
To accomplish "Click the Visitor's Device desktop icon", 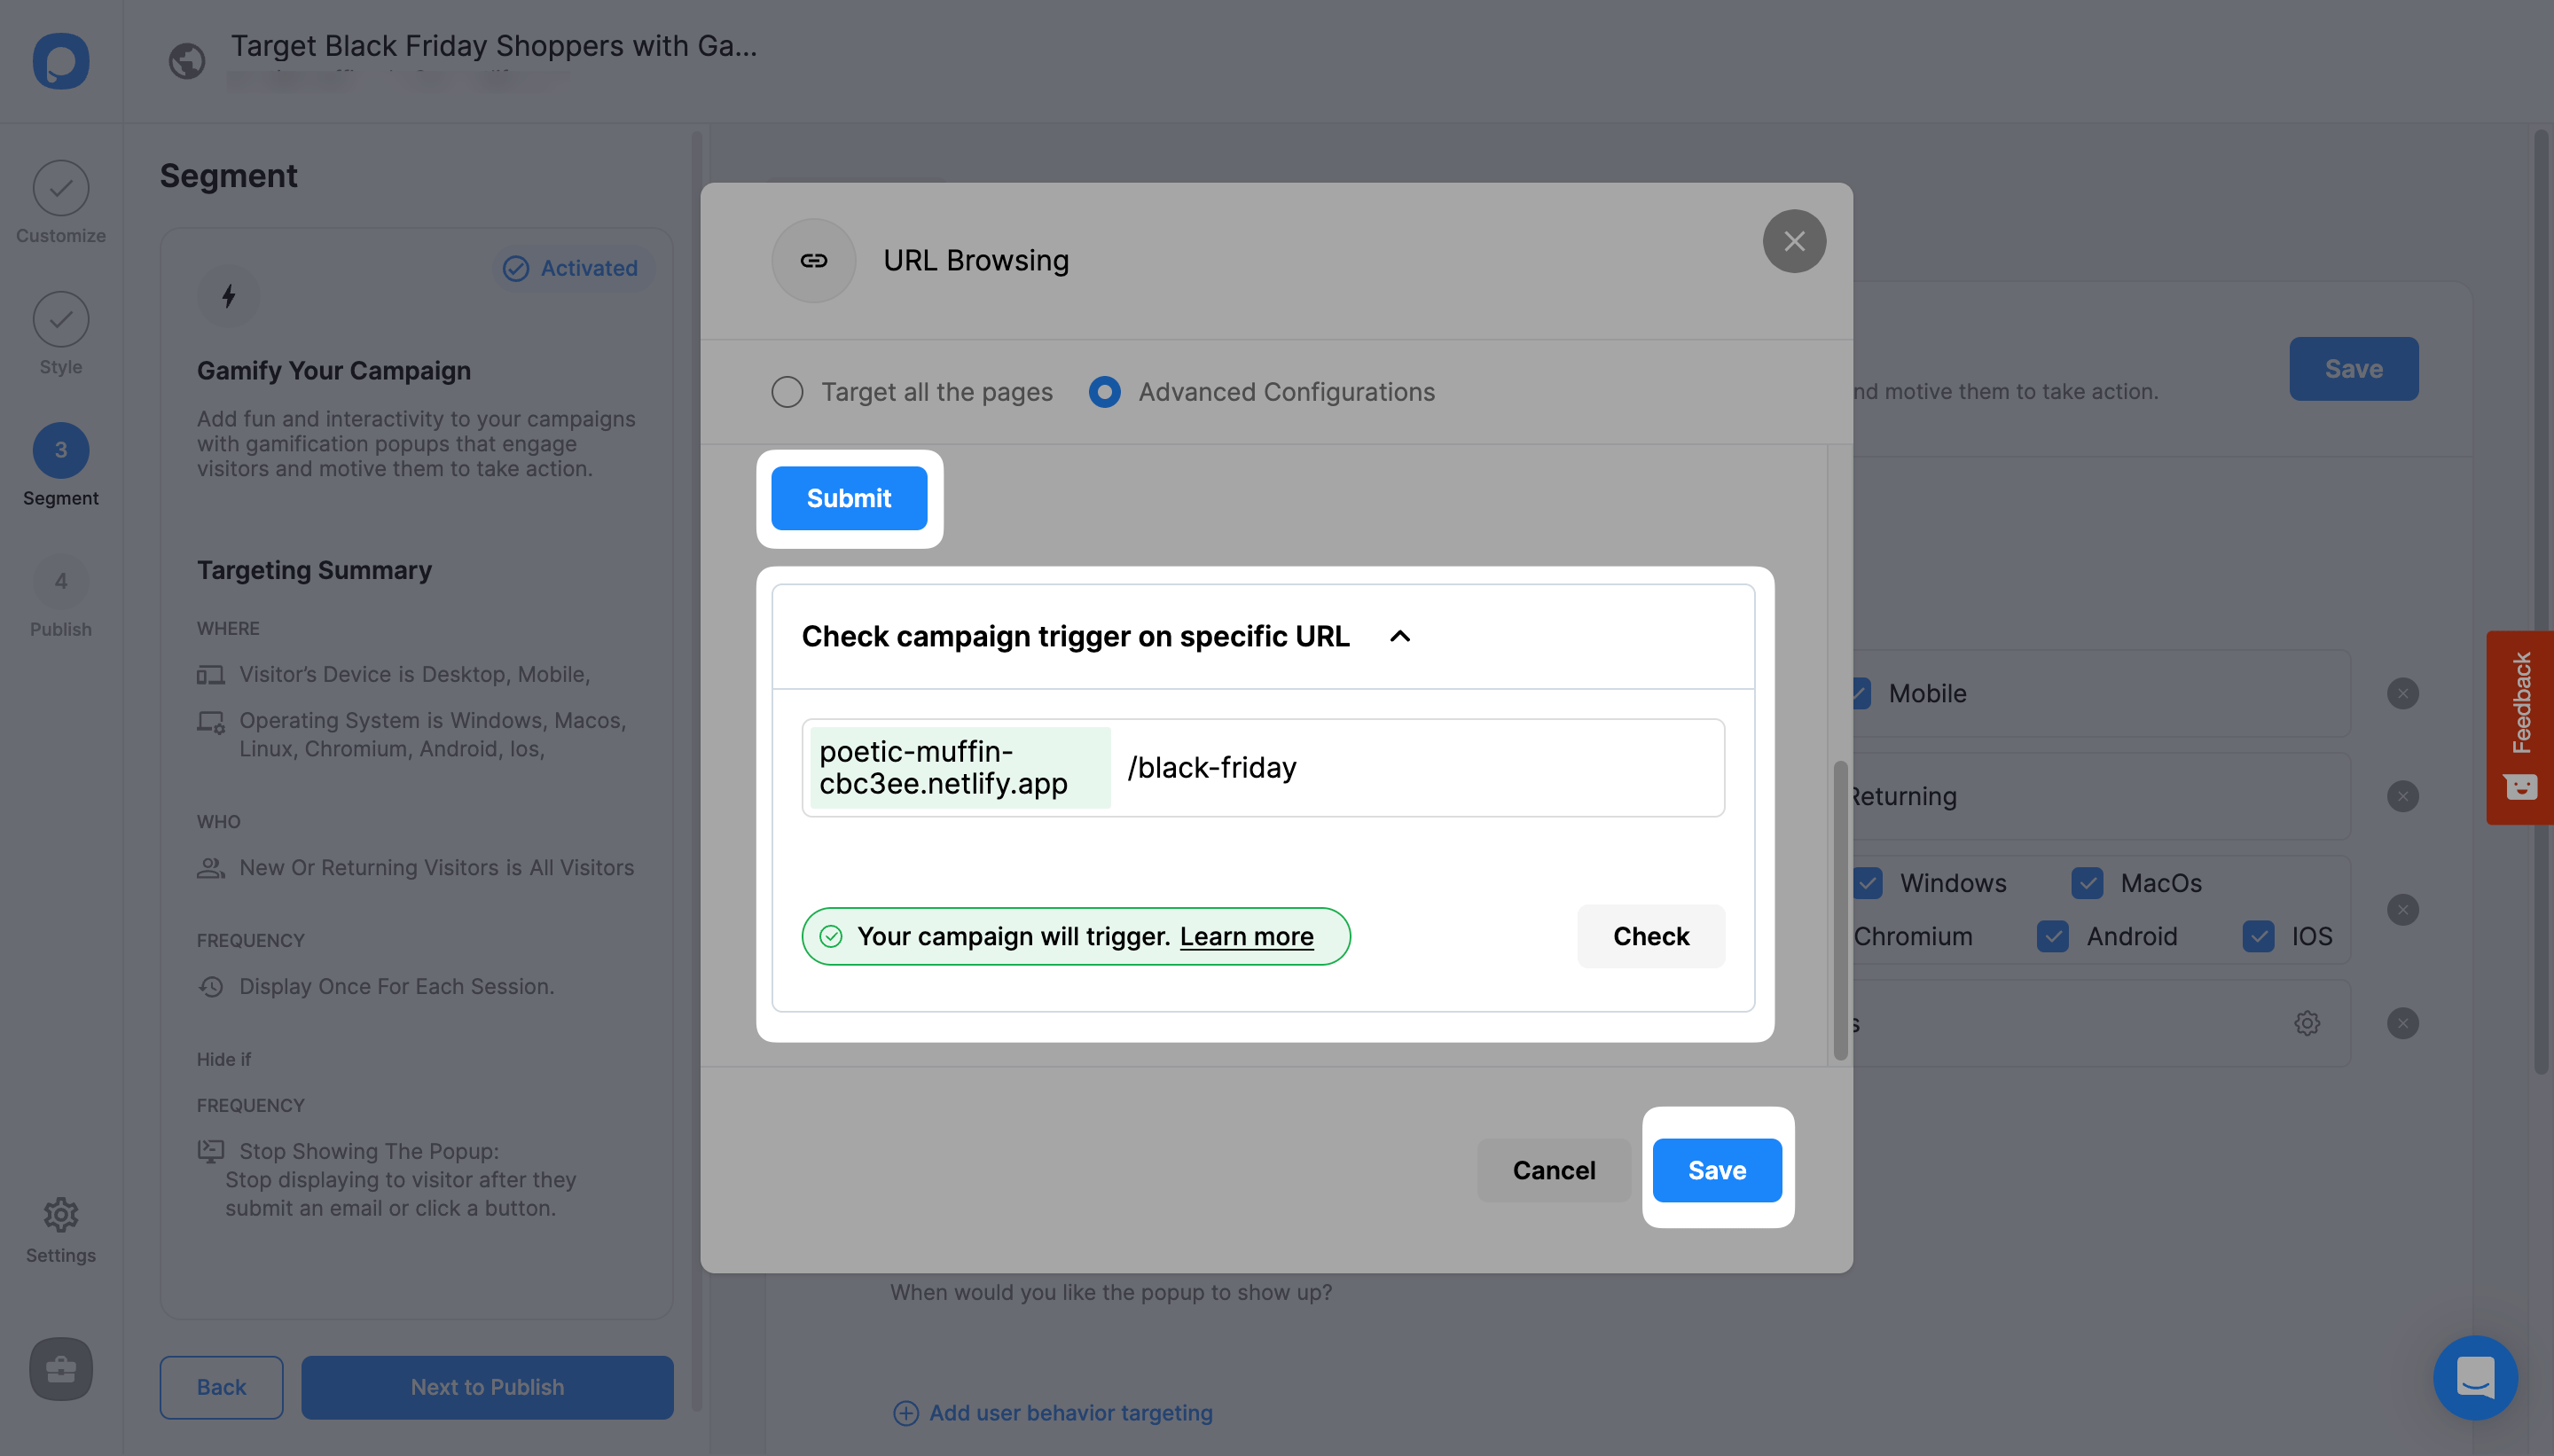I will (x=208, y=674).
